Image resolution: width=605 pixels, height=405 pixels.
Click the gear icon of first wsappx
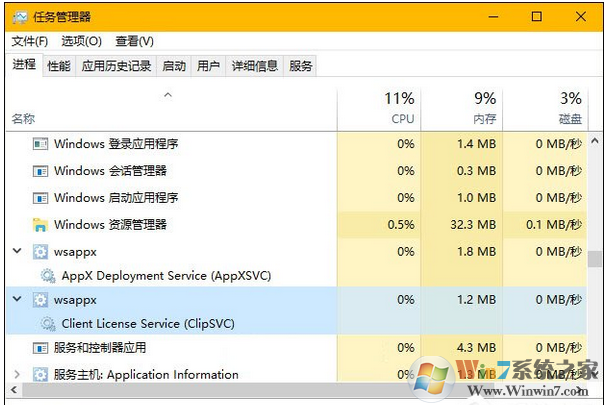[41, 252]
